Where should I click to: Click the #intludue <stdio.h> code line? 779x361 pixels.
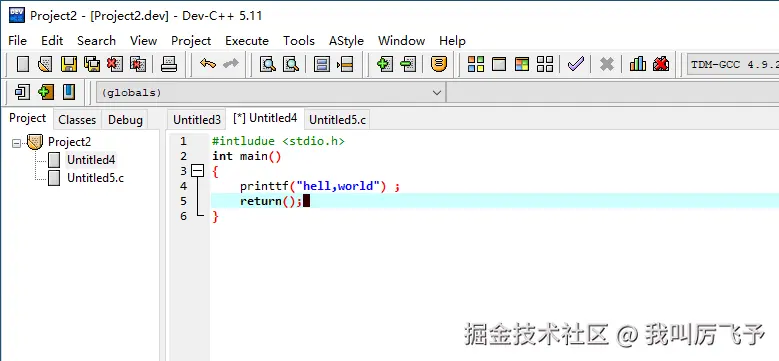pyautogui.click(x=278, y=142)
